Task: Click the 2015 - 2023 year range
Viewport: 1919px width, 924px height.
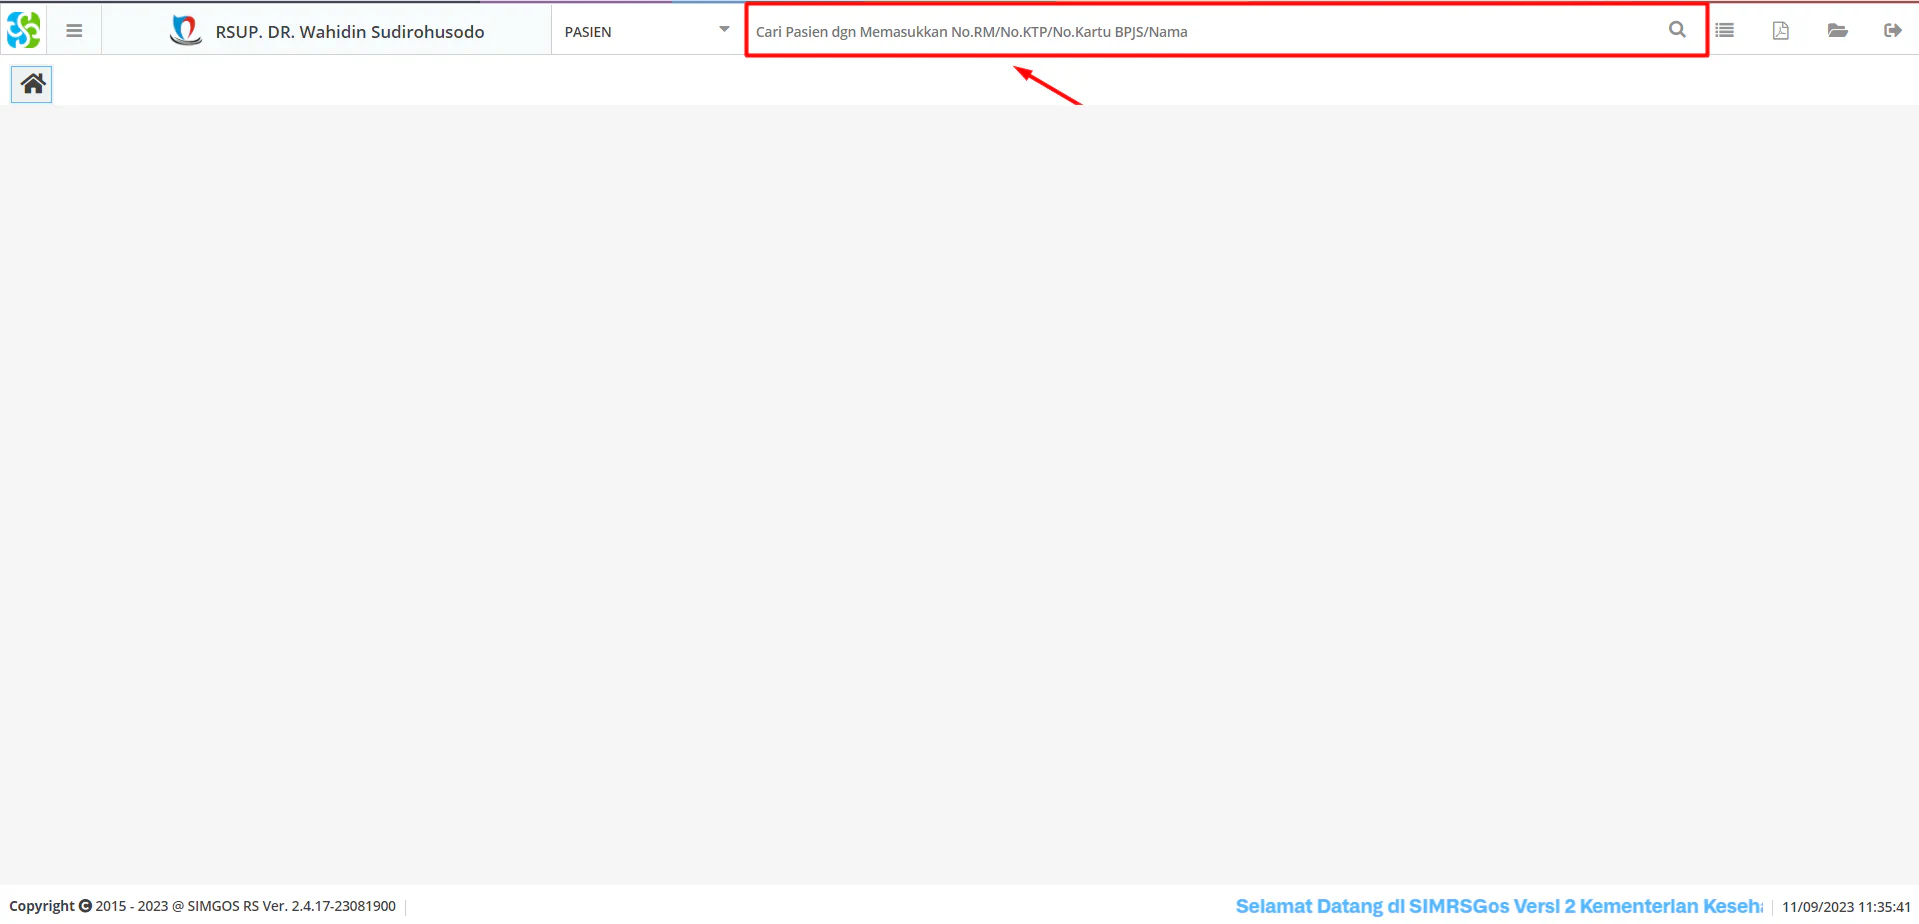Action: (x=132, y=906)
